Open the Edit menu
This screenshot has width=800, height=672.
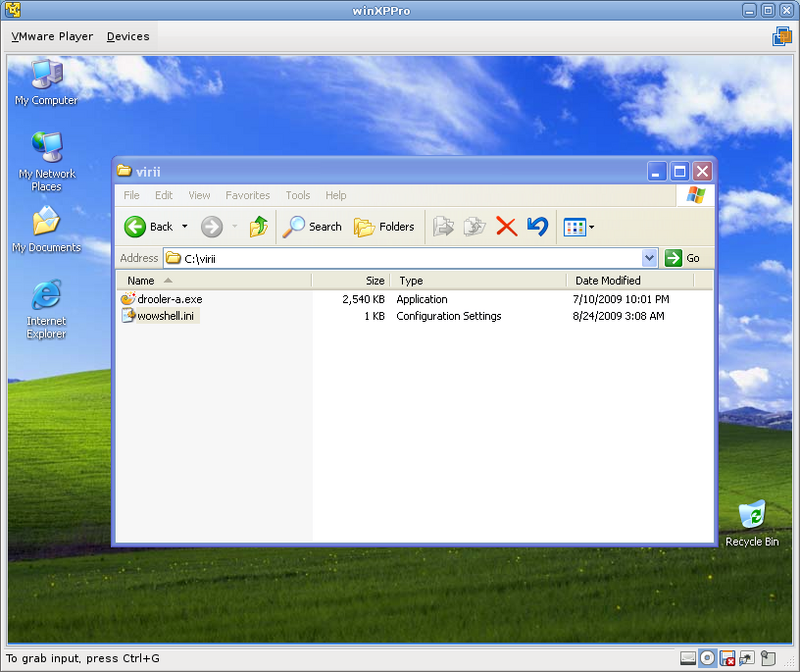(x=164, y=195)
